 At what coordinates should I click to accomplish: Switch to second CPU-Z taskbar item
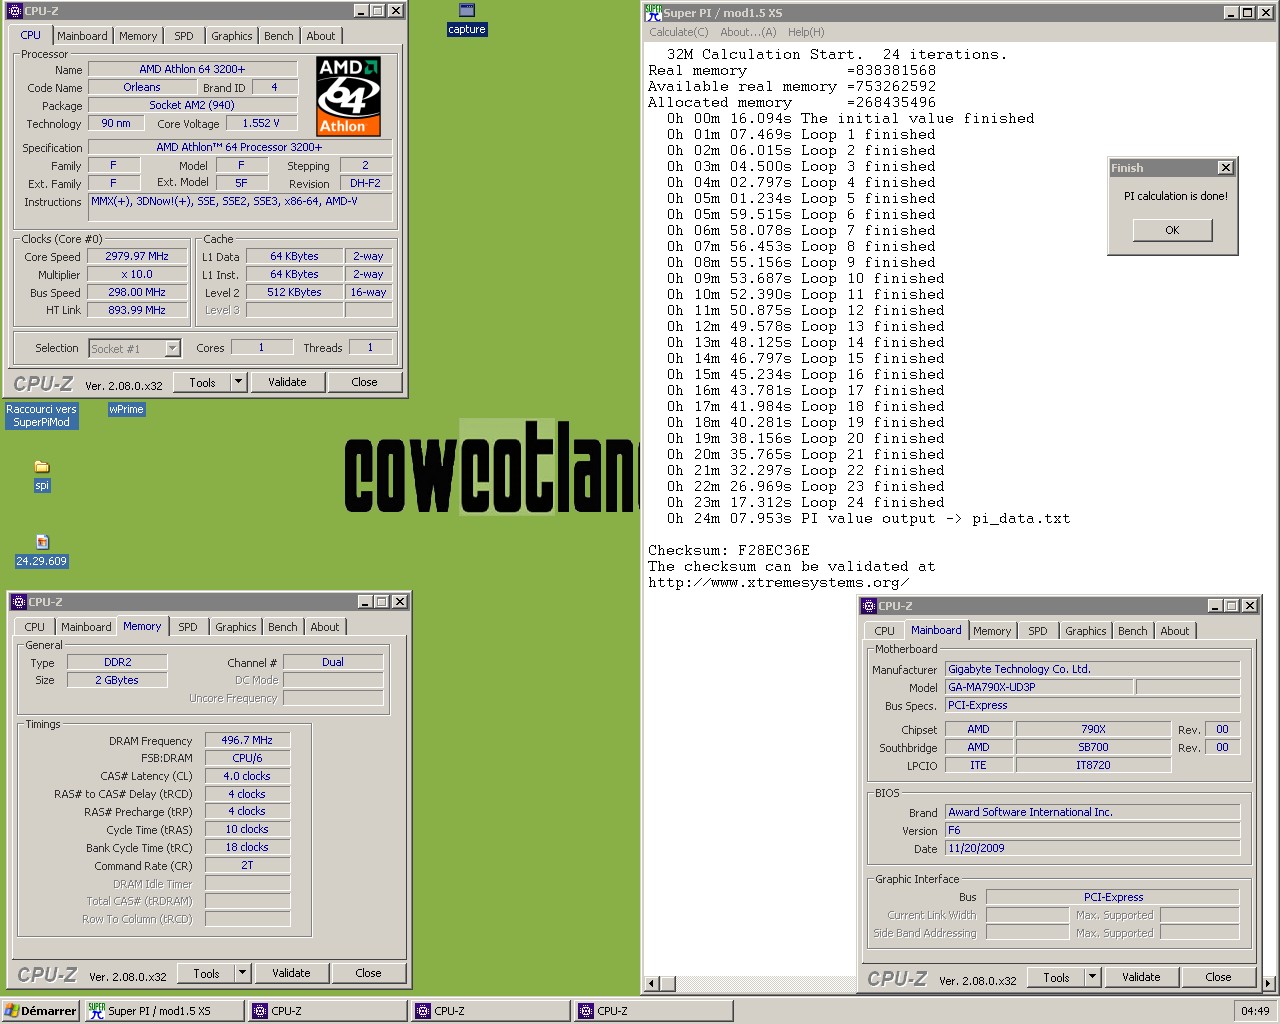click(490, 1011)
